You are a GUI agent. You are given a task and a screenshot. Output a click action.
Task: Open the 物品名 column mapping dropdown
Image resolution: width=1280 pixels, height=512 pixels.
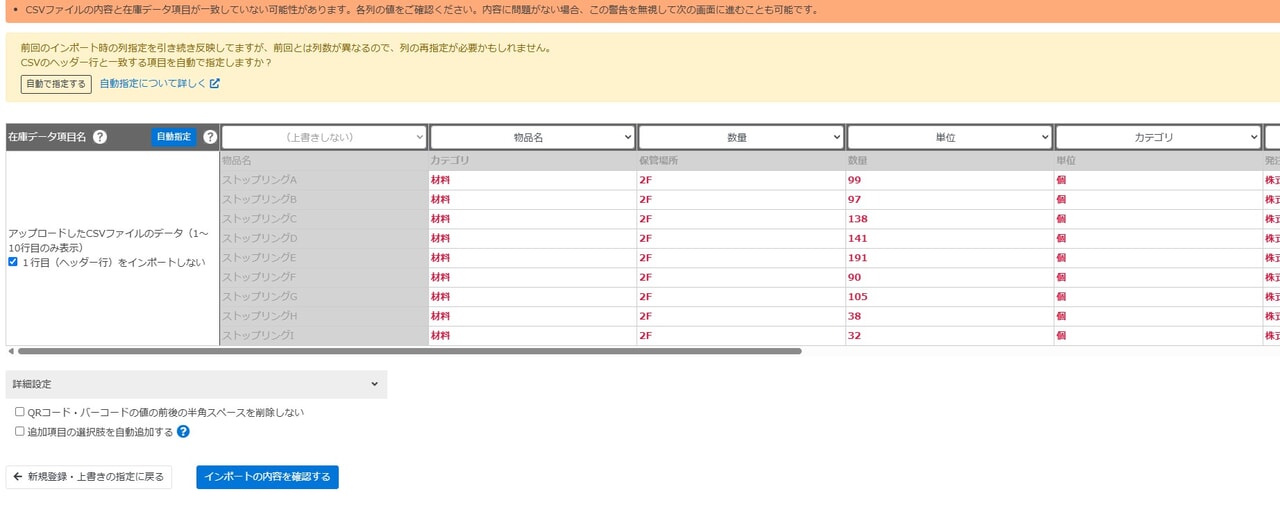532,137
